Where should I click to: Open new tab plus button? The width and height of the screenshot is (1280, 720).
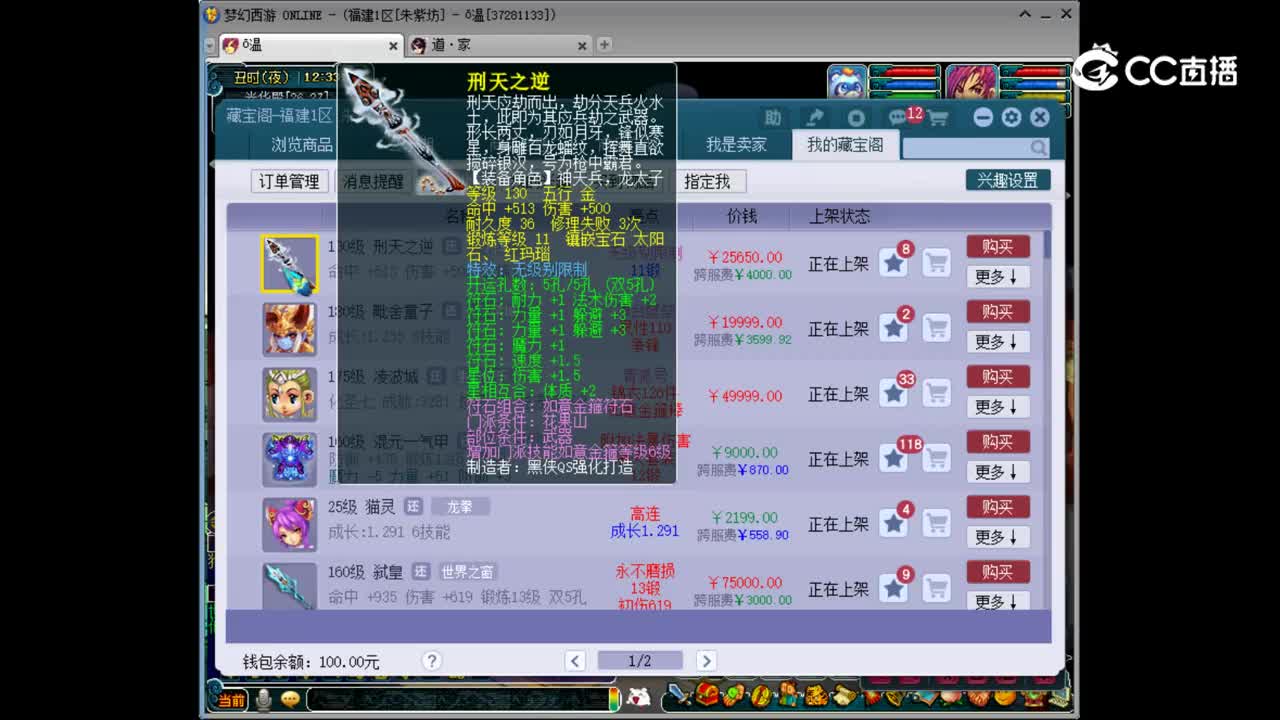point(604,45)
